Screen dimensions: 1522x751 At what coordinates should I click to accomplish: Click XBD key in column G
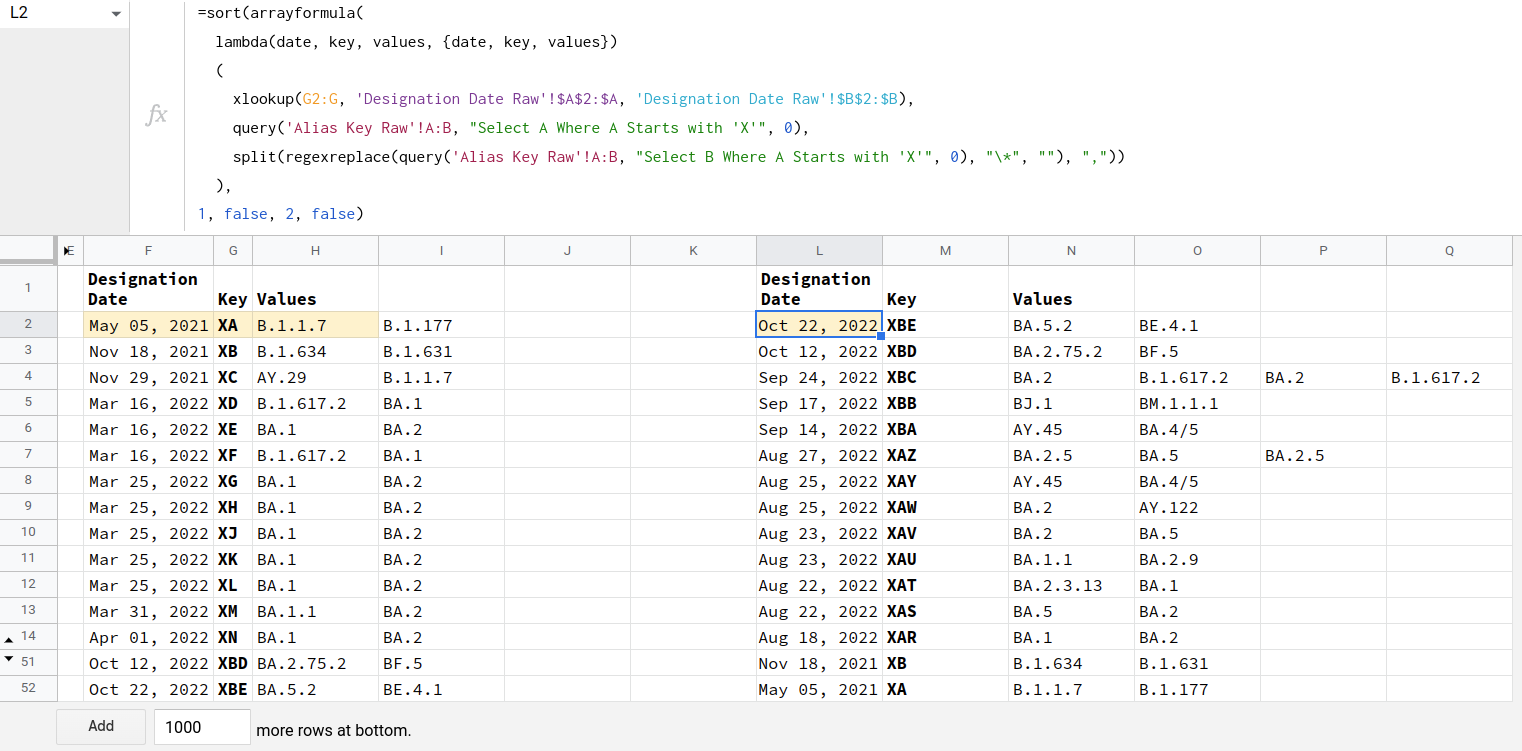tap(233, 663)
